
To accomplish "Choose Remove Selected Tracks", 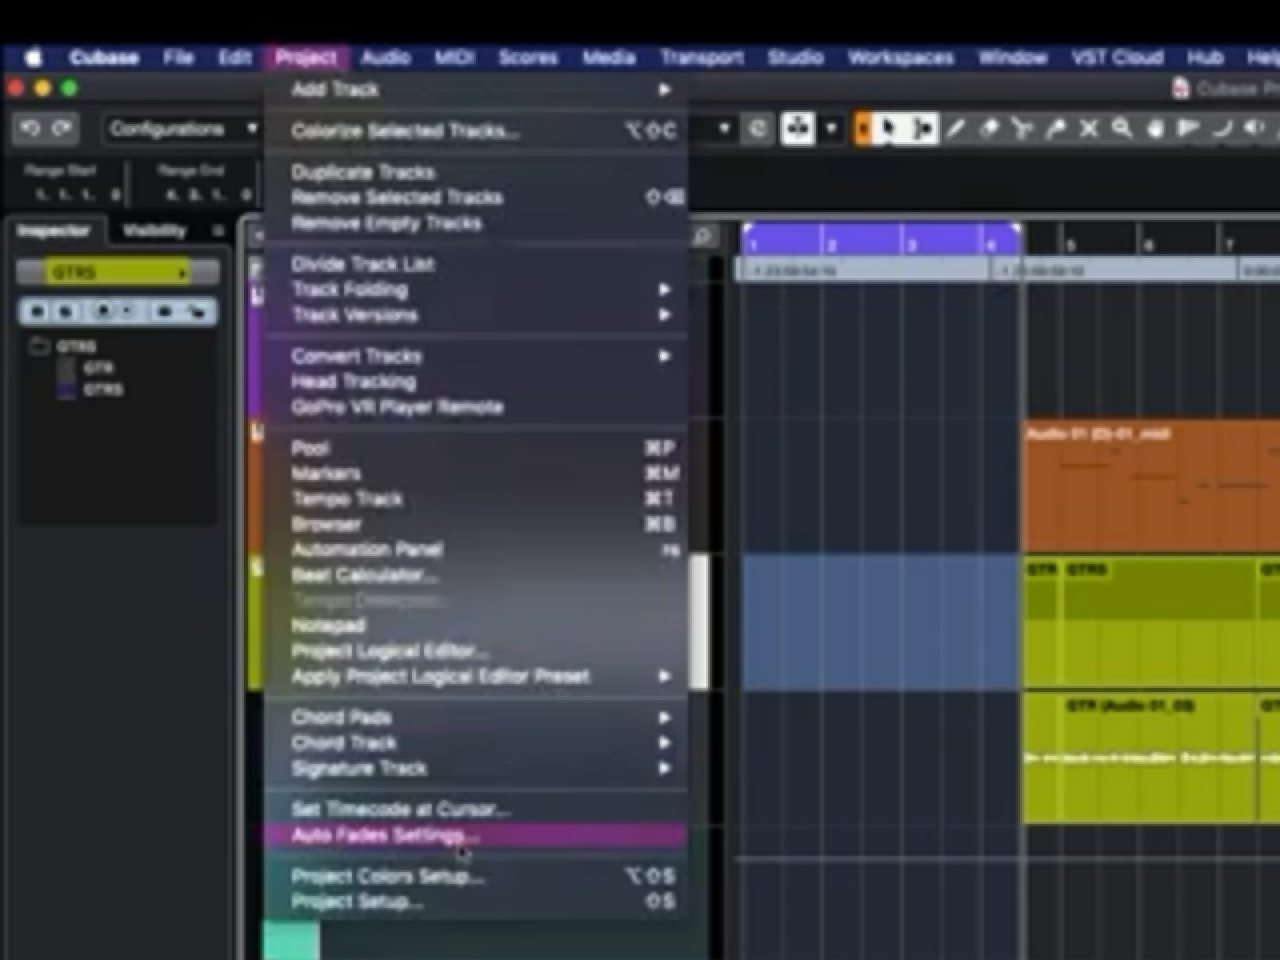I will pyautogui.click(x=477, y=197).
